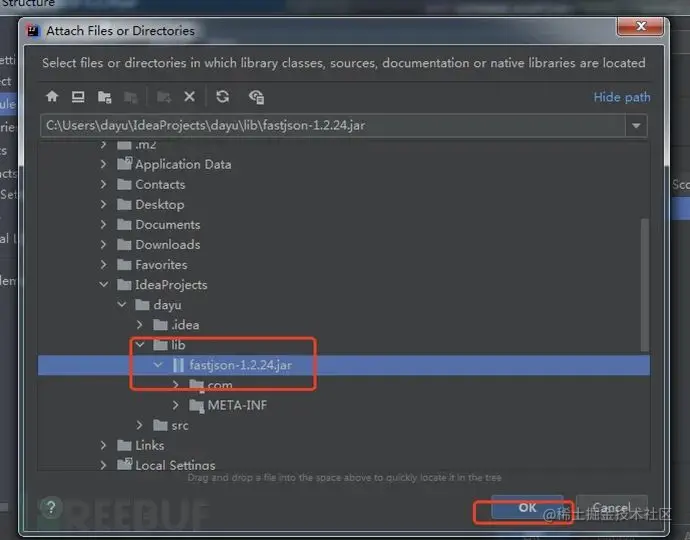Expand the Links folder
690x540 pixels.
pyautogui.click(x=103, y=445)
